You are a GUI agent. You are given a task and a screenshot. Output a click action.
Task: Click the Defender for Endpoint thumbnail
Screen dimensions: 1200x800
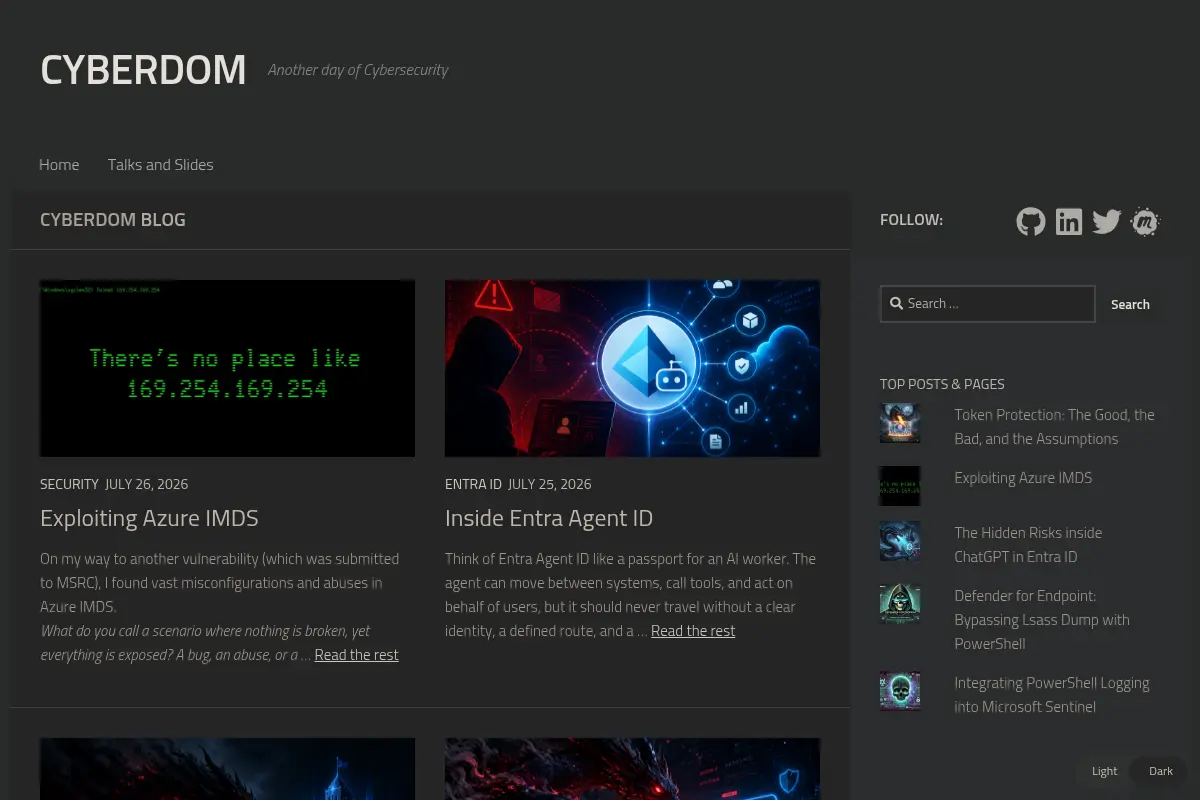pyautogui.click(x=900, y=604)
